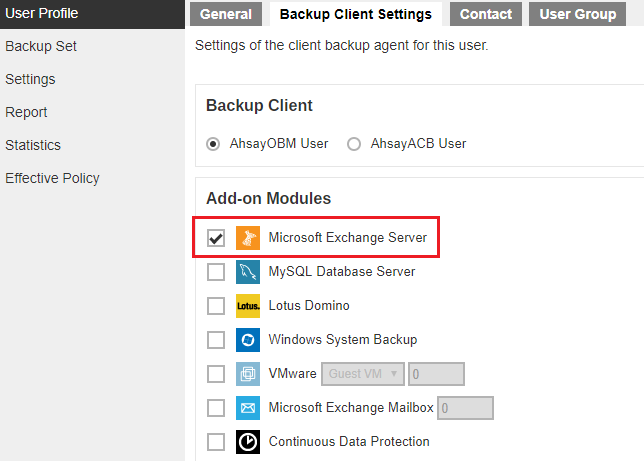Click the Continuous Data Protection clock icon
This screenshot has width=644, height=461.
pyautogui.click(x=248, y=442)
